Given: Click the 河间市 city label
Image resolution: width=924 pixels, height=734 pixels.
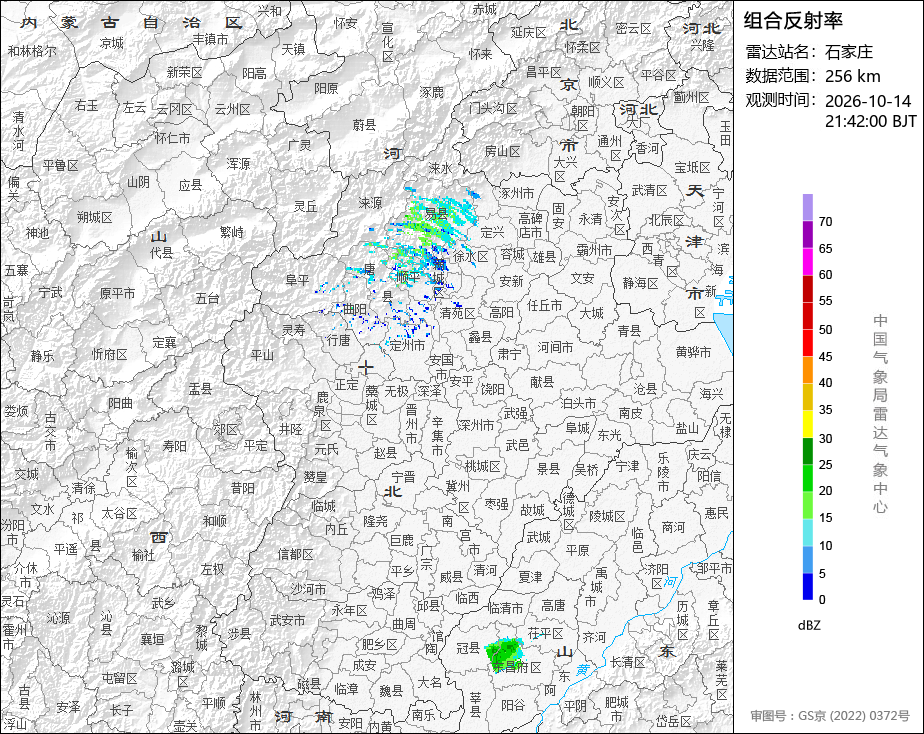Looking at the screenshot, I should pos(555,348).
